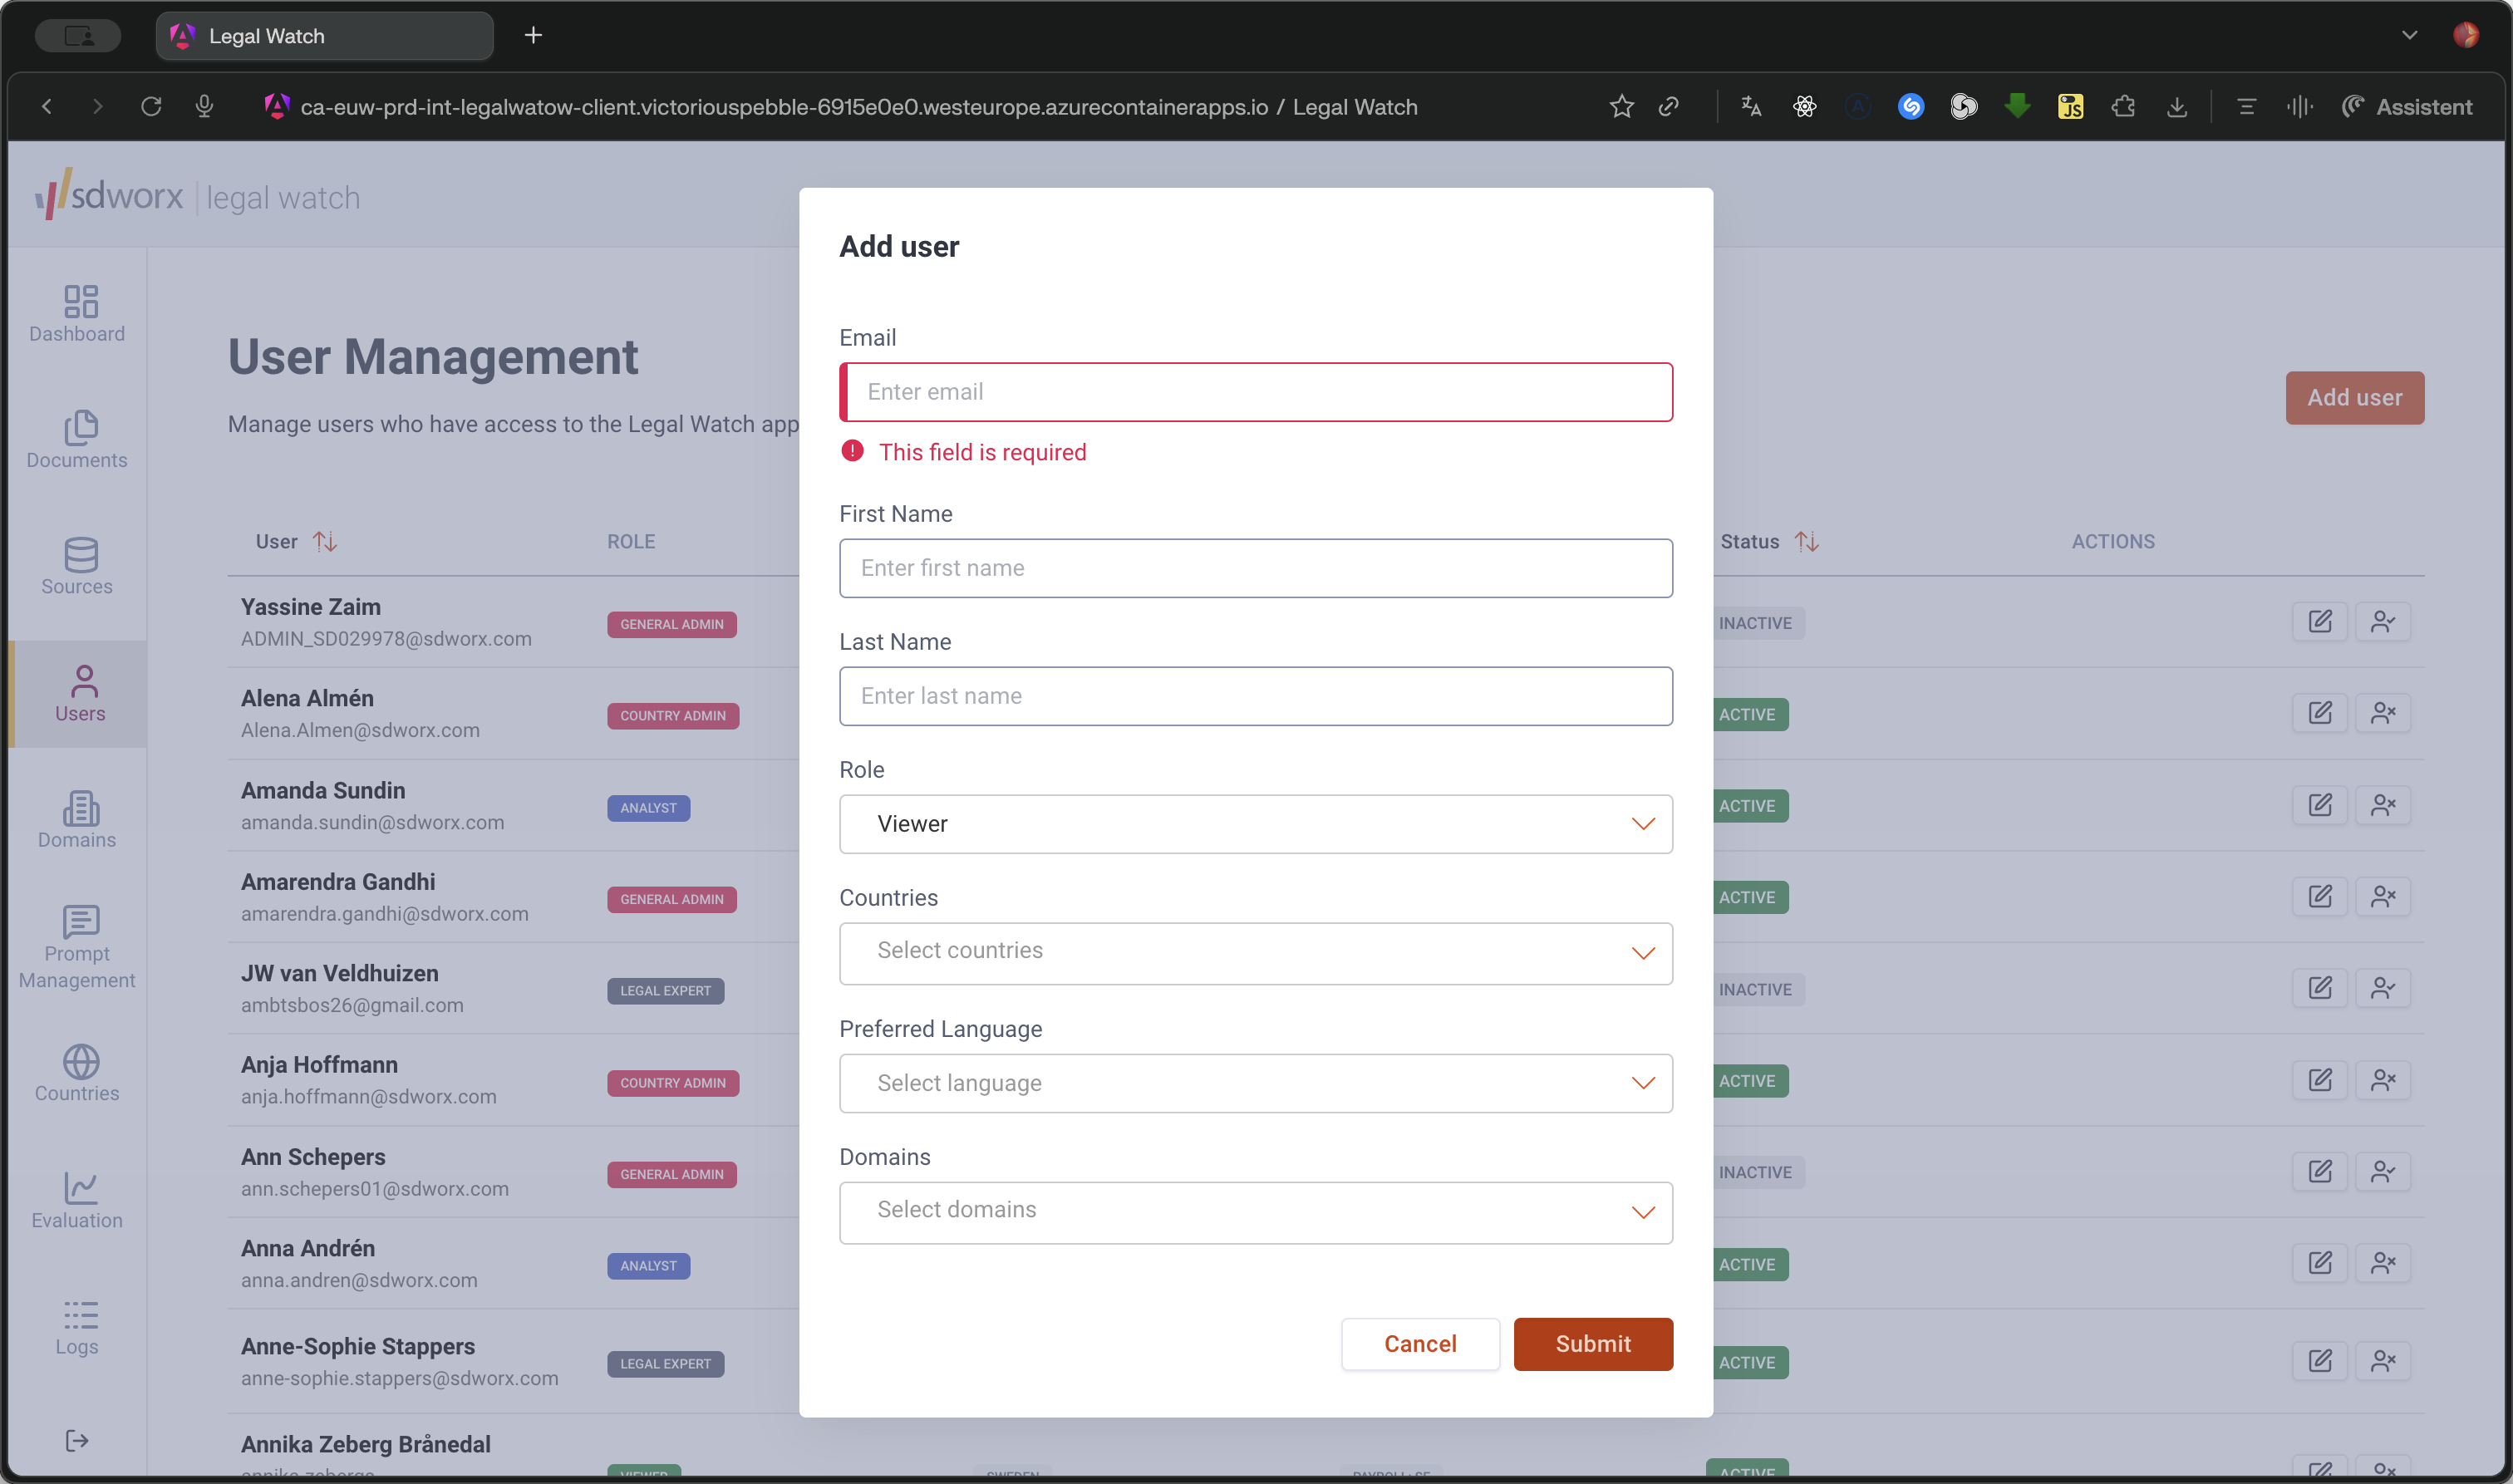Open Prompt Management in the sidebar
The image size is (2513, 1484).
(x=77, y=947)
